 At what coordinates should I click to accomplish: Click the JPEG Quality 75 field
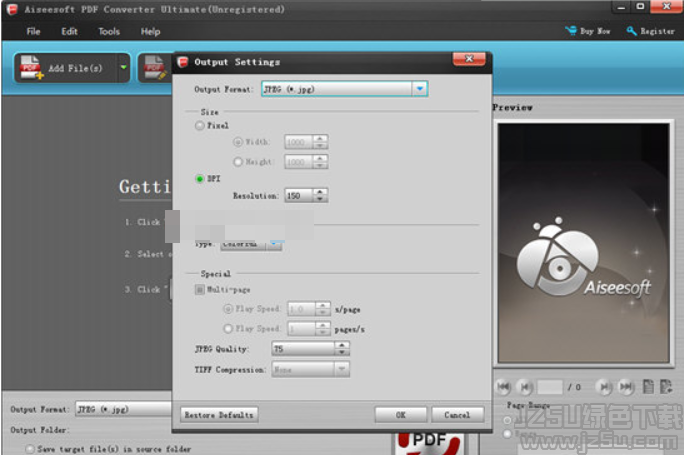point(303,349)
